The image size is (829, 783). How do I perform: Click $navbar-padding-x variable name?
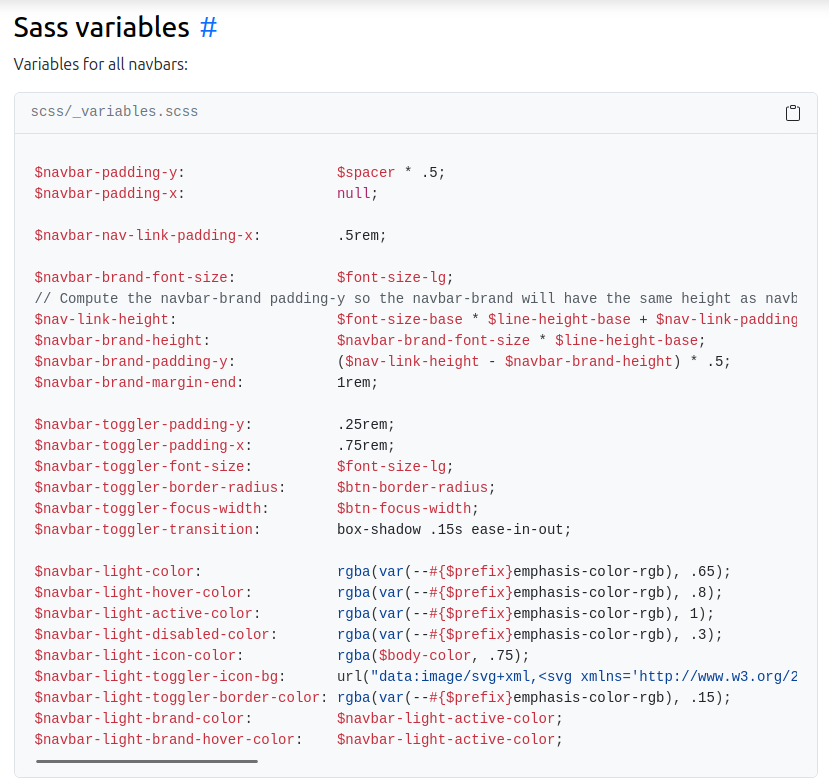tap(106, 194)
